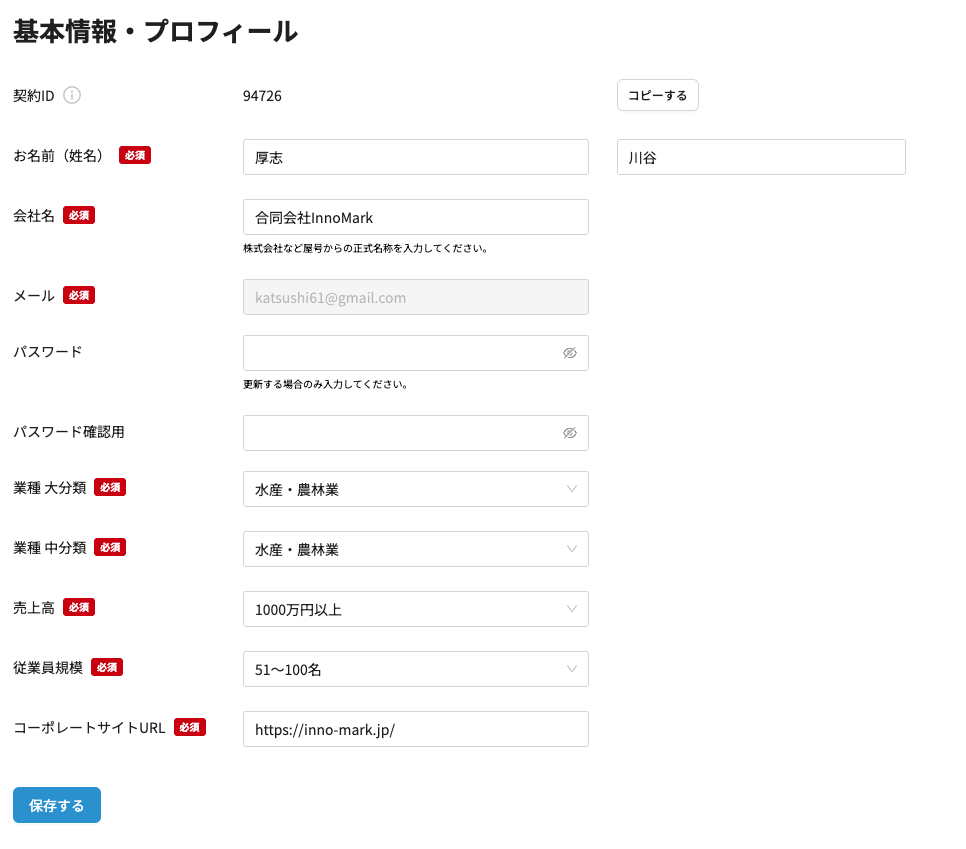
Task: Toggle password visibility in パスワード field
Action: coord(570,353)
